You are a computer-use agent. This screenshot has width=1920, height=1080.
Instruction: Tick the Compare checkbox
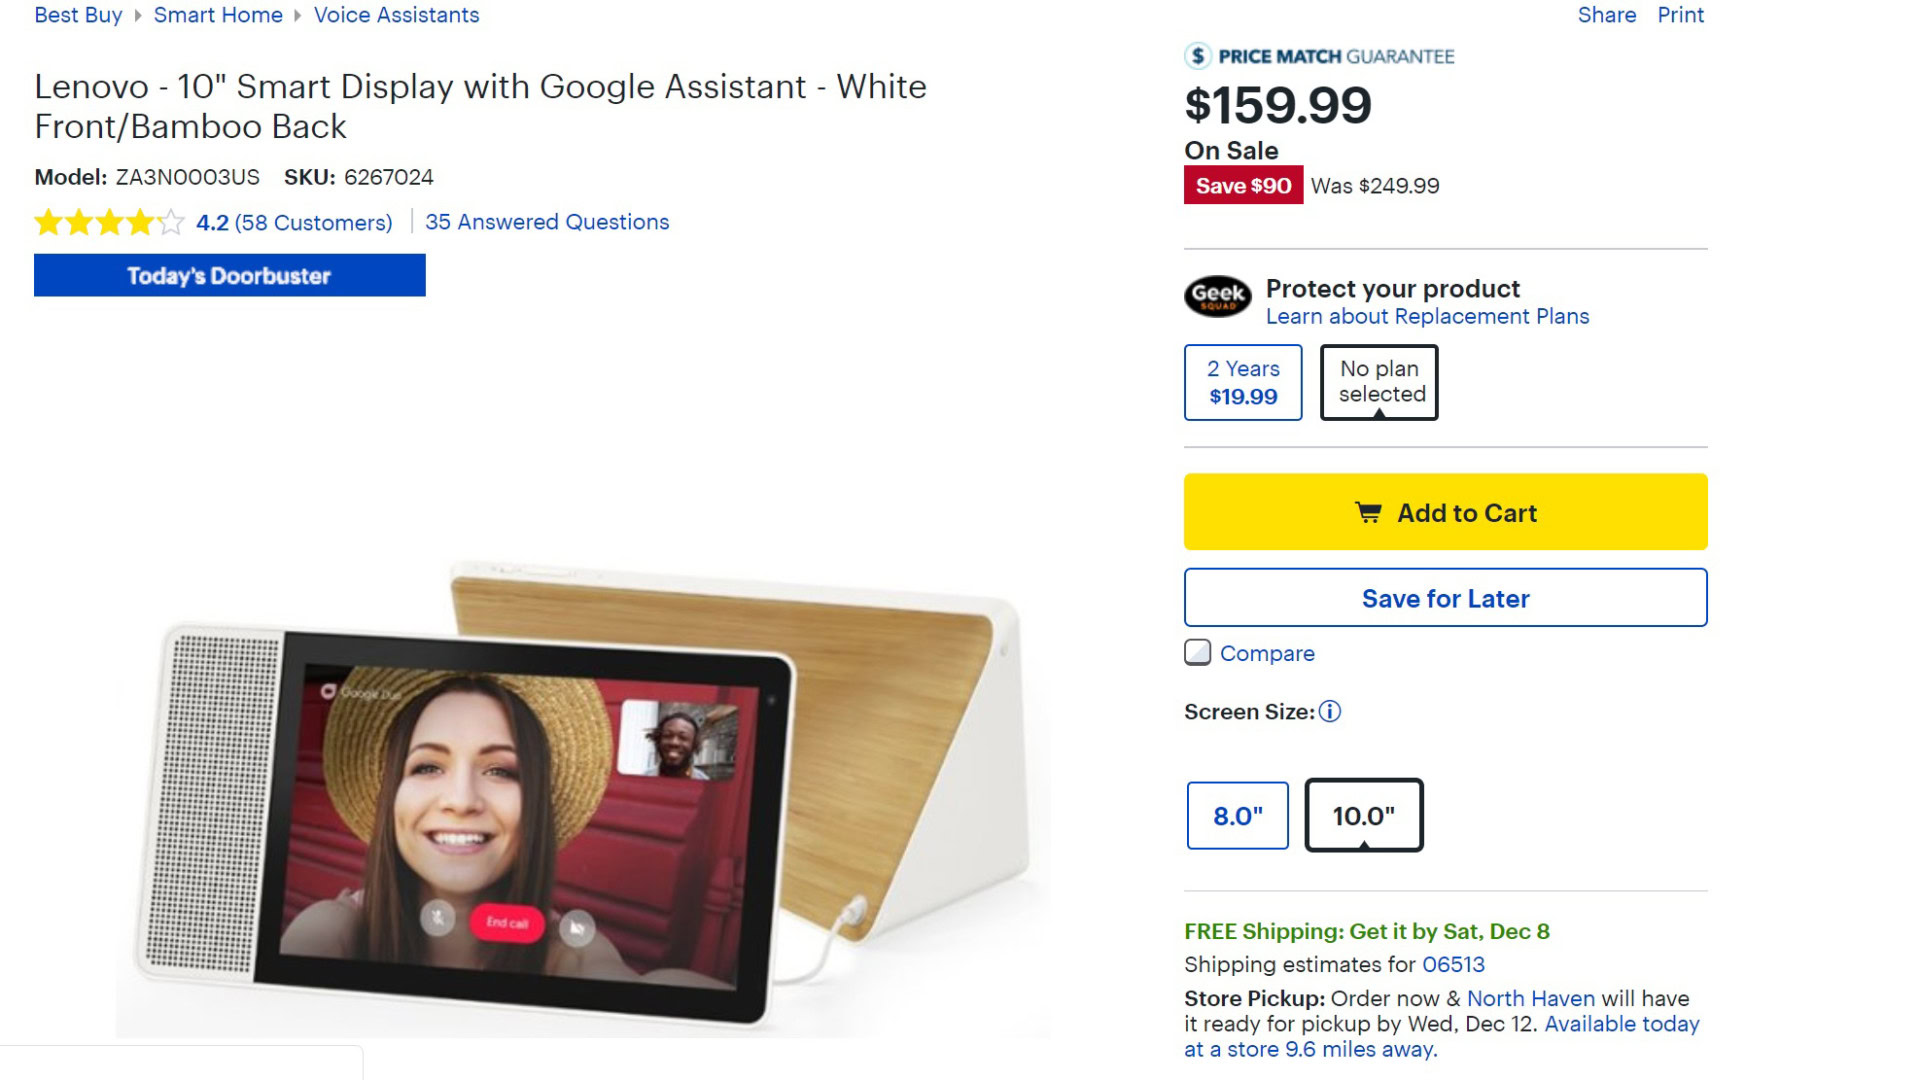pos(1197,653)
